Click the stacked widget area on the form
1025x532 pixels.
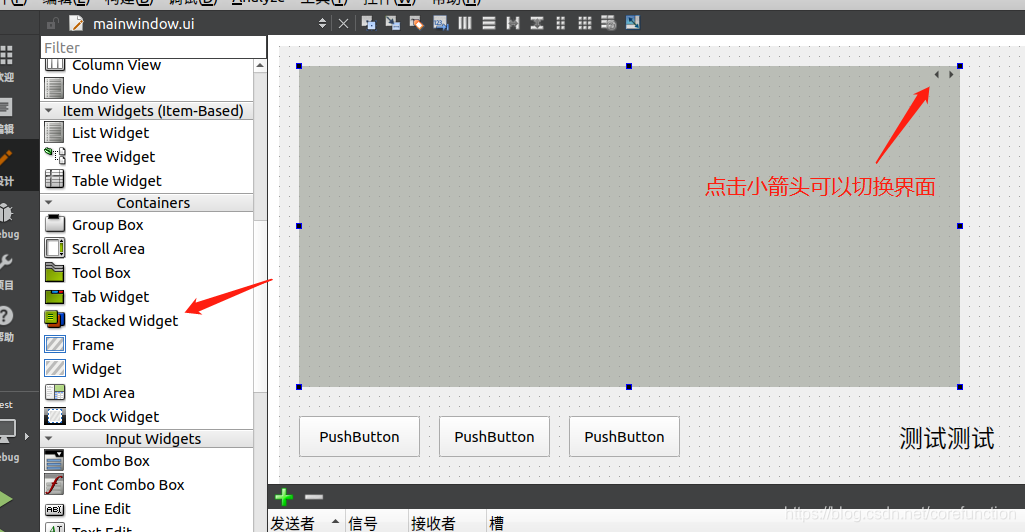629,226
